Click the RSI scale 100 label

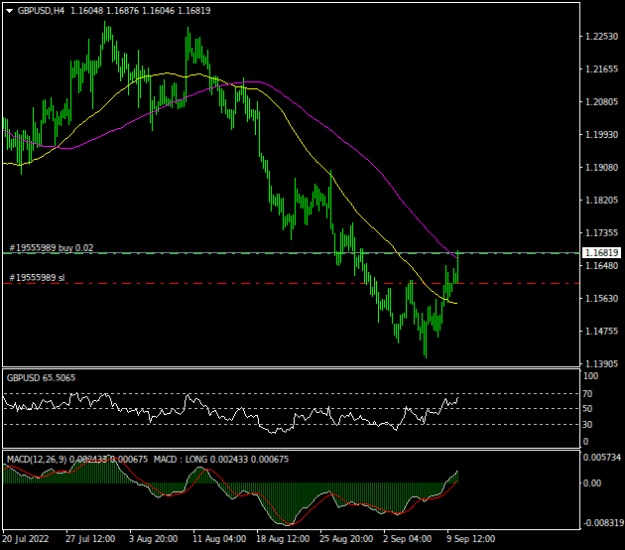tap(590, 376)
